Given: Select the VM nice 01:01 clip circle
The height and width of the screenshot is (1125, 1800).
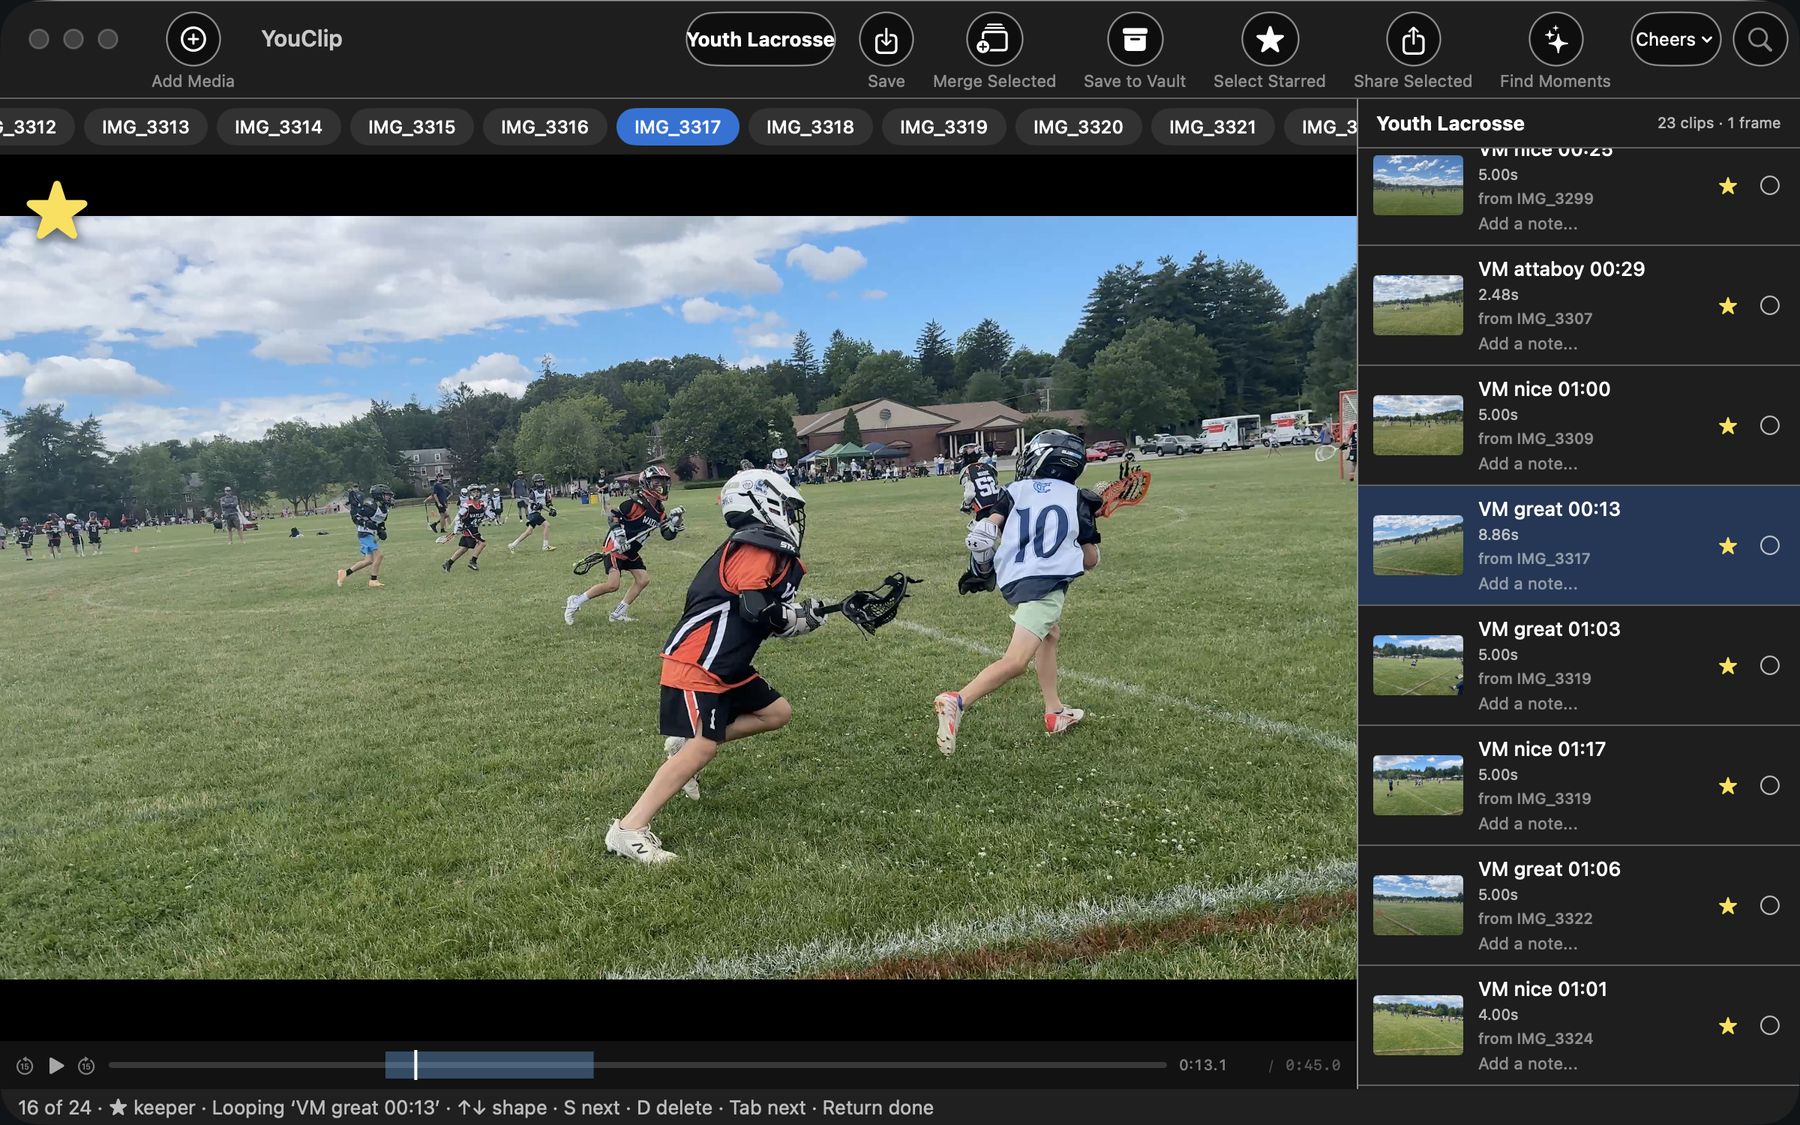Looking at the screenshot, I should coord(1770,1026).
